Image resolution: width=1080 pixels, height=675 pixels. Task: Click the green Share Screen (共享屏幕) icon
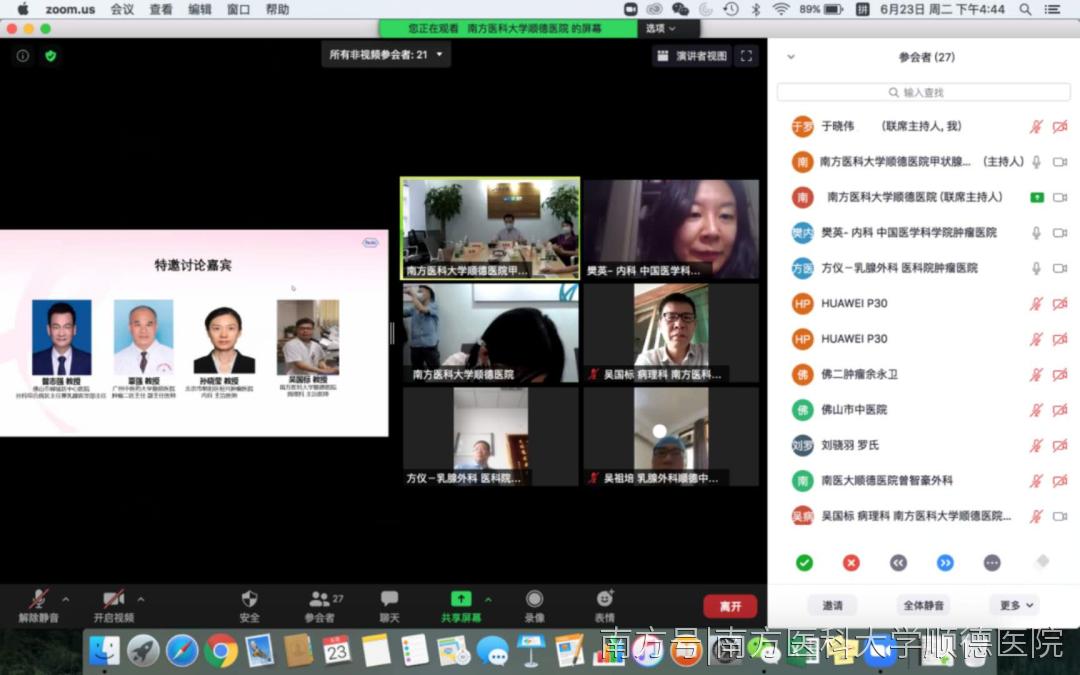(461, 599)
